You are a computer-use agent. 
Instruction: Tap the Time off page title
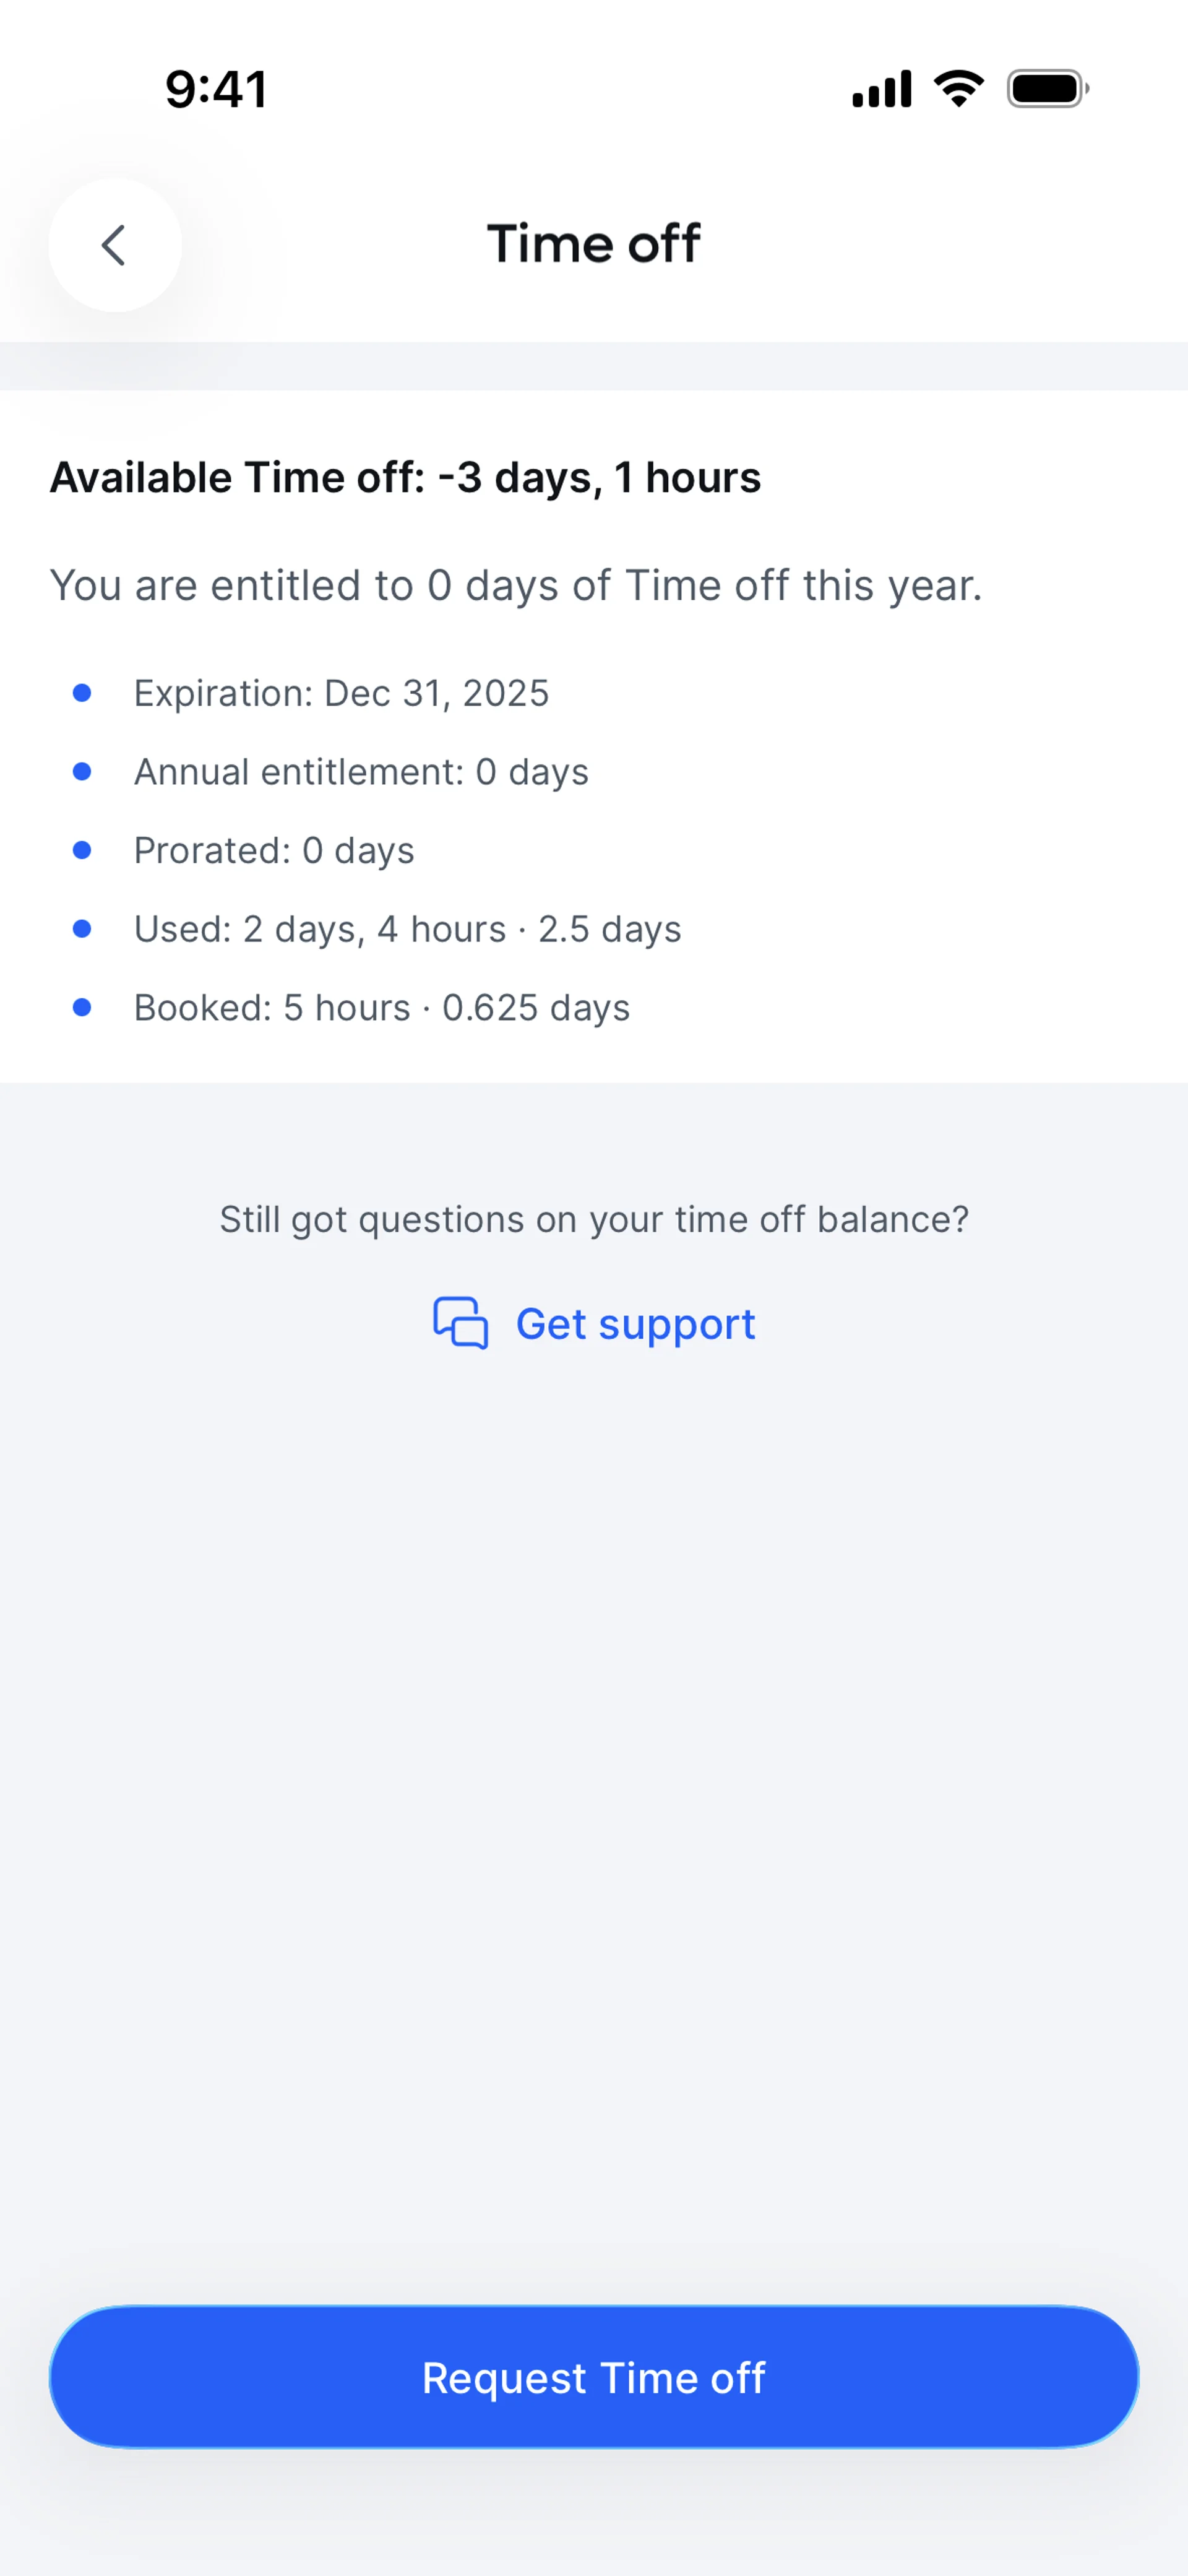(594, 244)
